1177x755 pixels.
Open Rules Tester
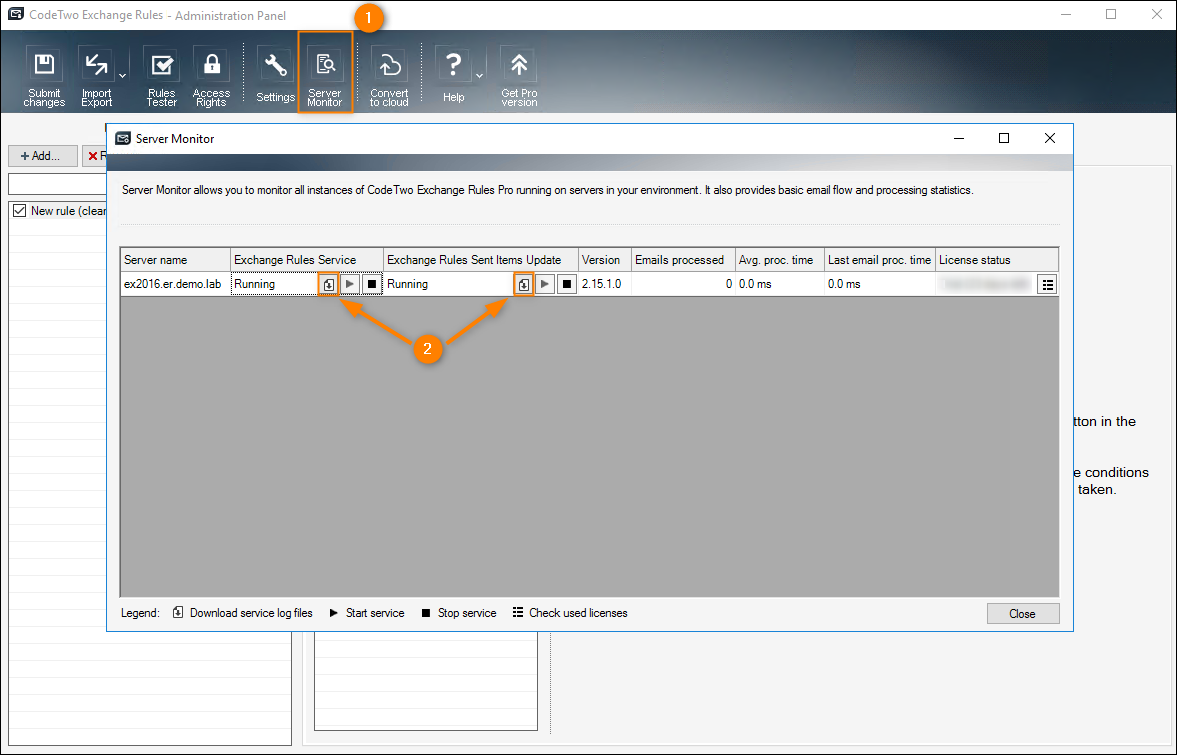[x=161, y=77]
